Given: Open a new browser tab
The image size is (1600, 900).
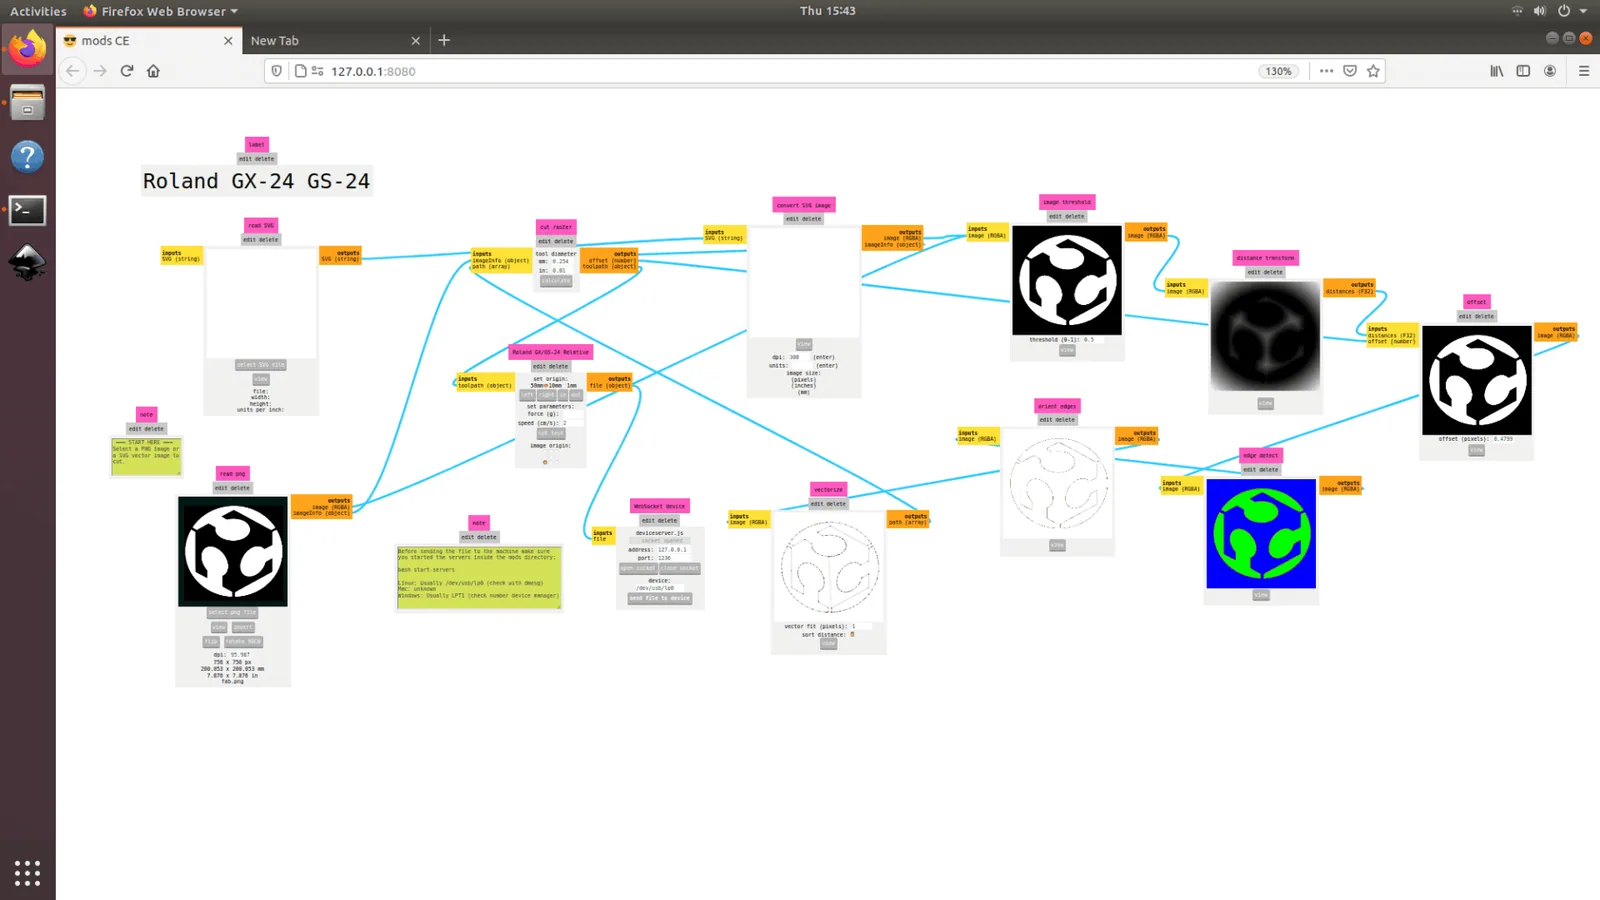Looking at the screenshot, I should (x=444, y=40).
